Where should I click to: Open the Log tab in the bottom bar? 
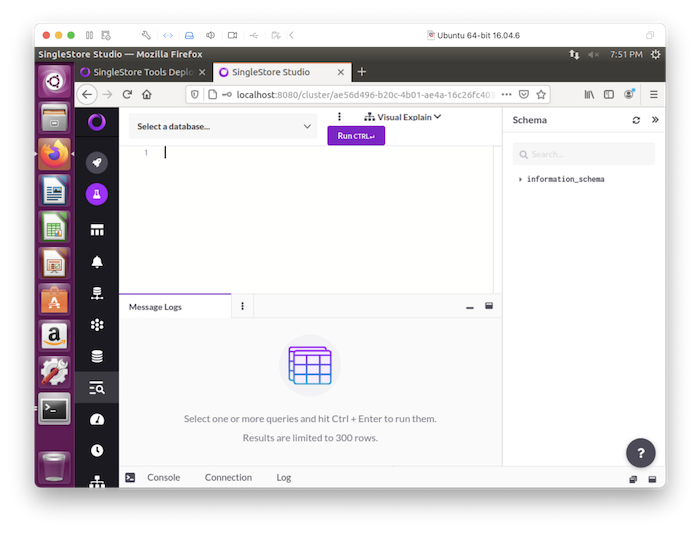click(283, 478)
